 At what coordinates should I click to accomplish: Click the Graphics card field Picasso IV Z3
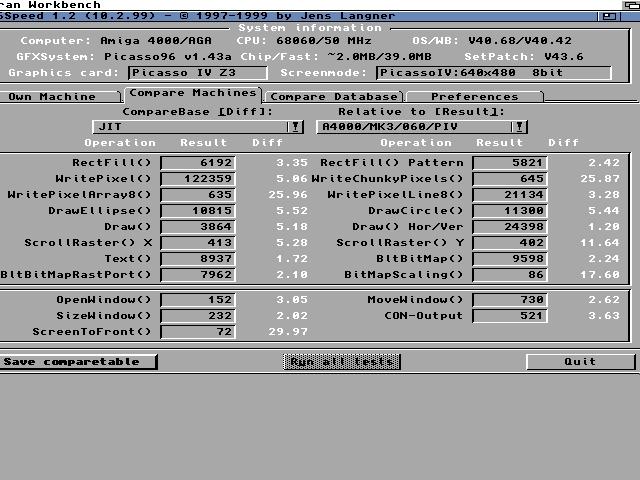[198, 73]
